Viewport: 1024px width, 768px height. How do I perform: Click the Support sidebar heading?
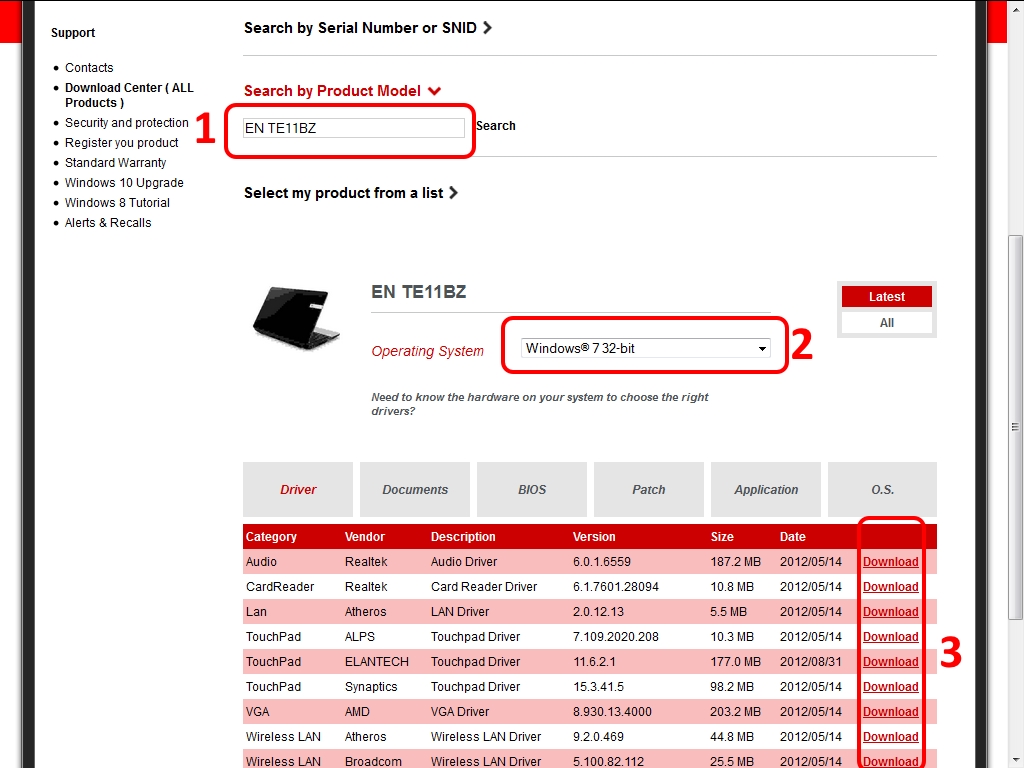(73, 33)
